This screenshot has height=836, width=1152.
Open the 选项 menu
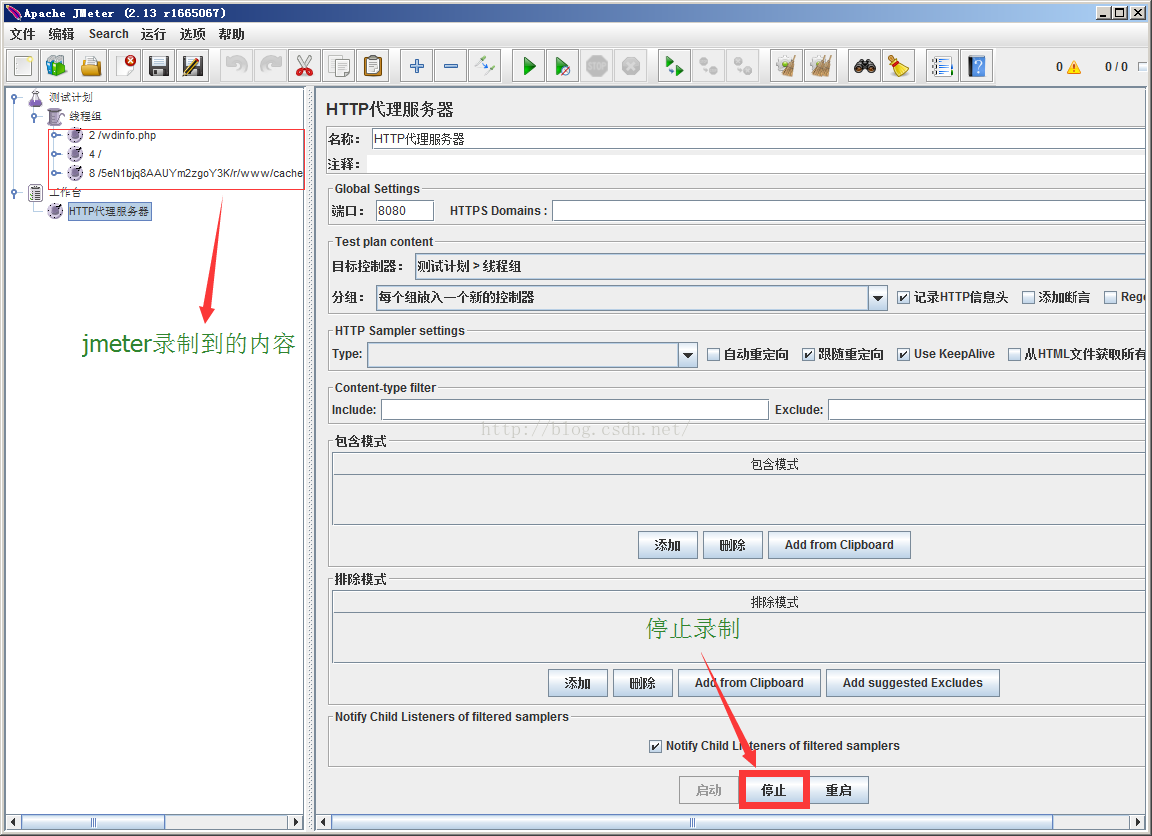click(192, 34)
